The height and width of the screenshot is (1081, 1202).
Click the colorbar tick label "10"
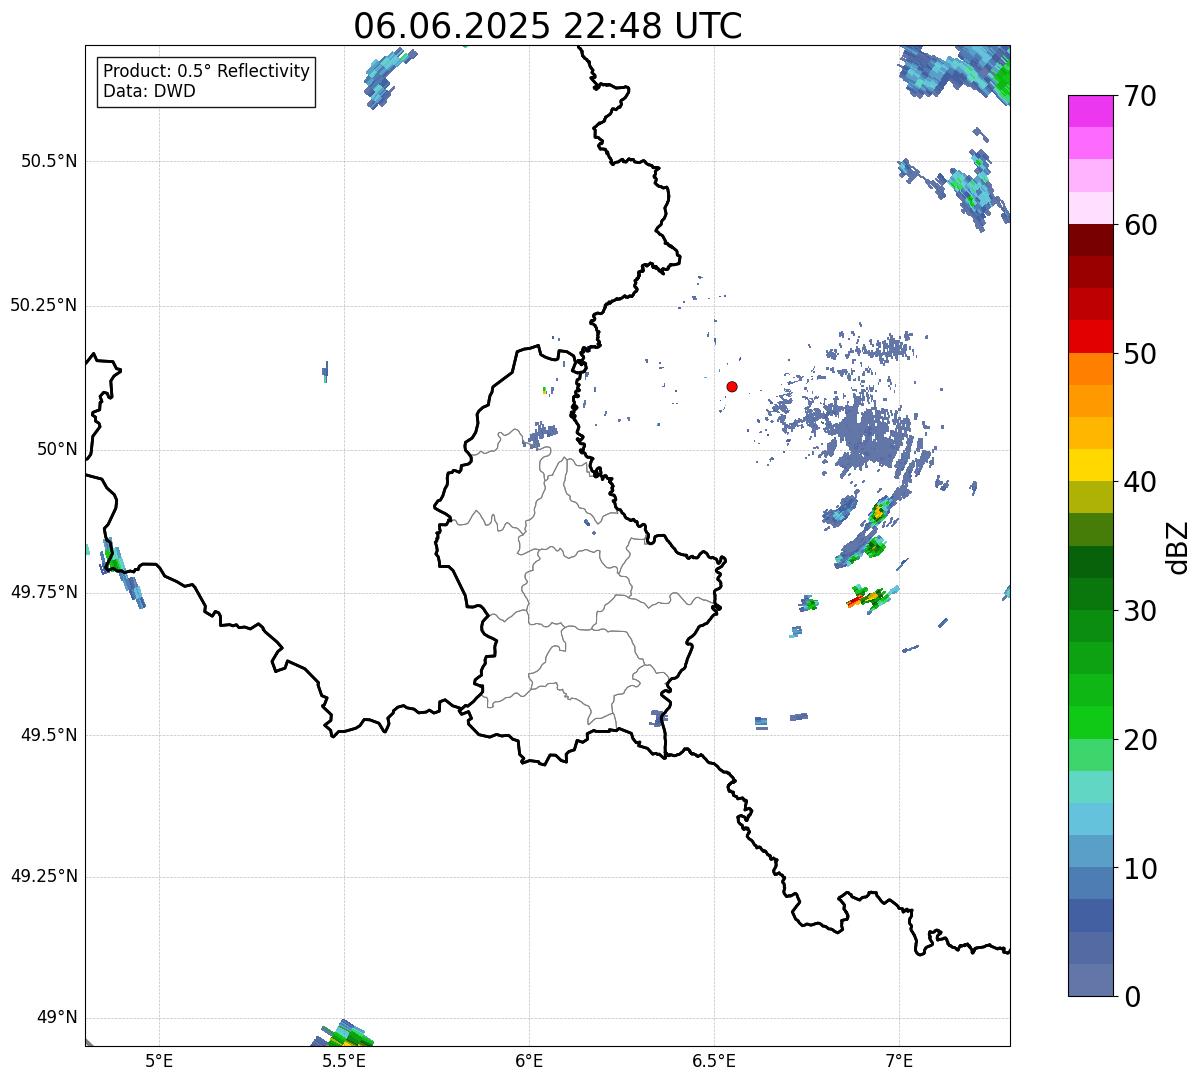(x=1140, y=869)
